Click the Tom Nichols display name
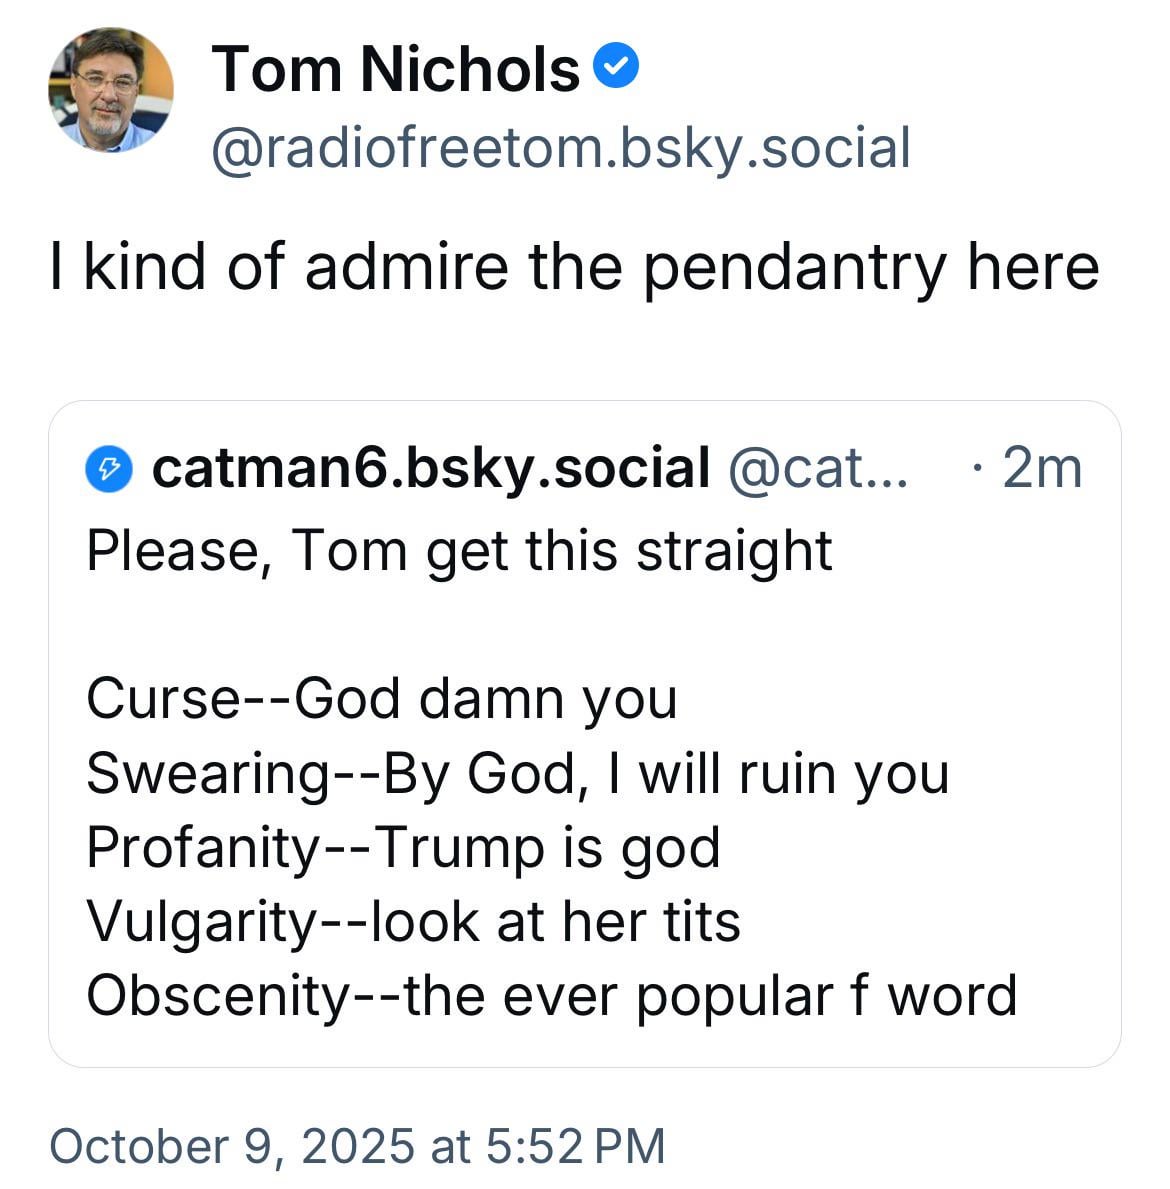This screenshot has height=1189, width=1170. point(395,70)
